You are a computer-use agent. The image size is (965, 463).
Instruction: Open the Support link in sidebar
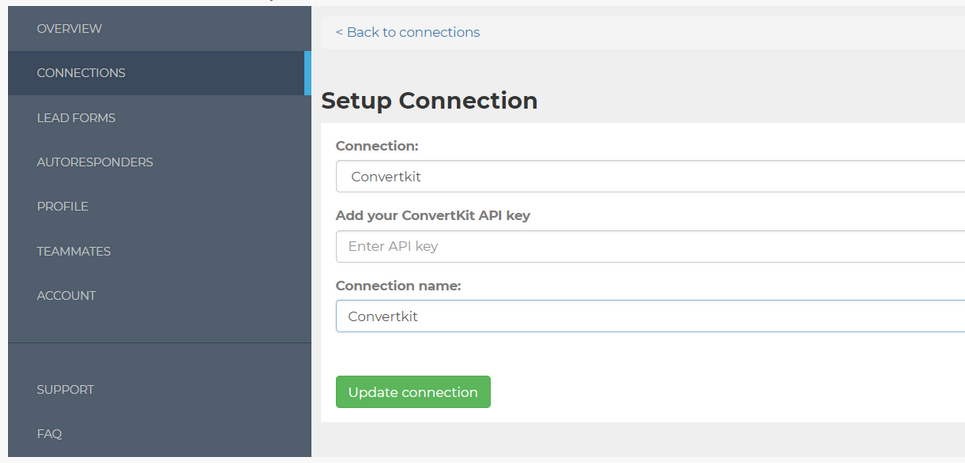[x=65, y=390]
